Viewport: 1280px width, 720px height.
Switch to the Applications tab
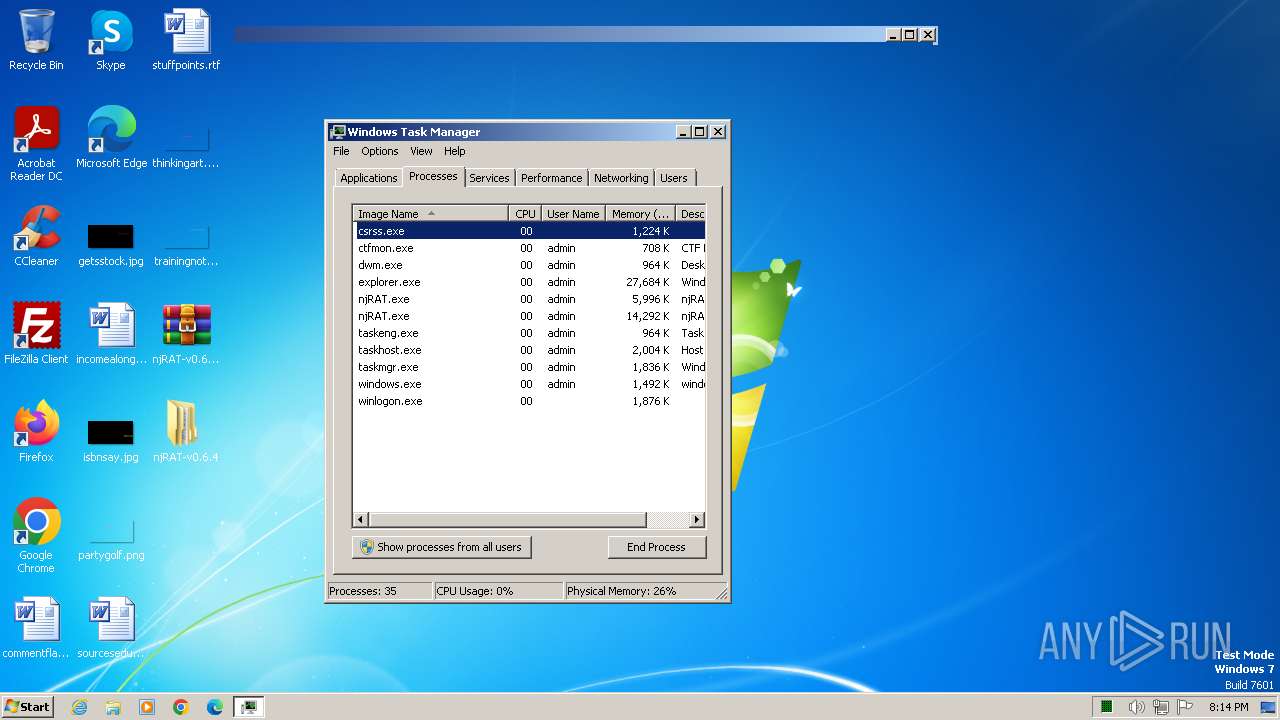(369, 178)
